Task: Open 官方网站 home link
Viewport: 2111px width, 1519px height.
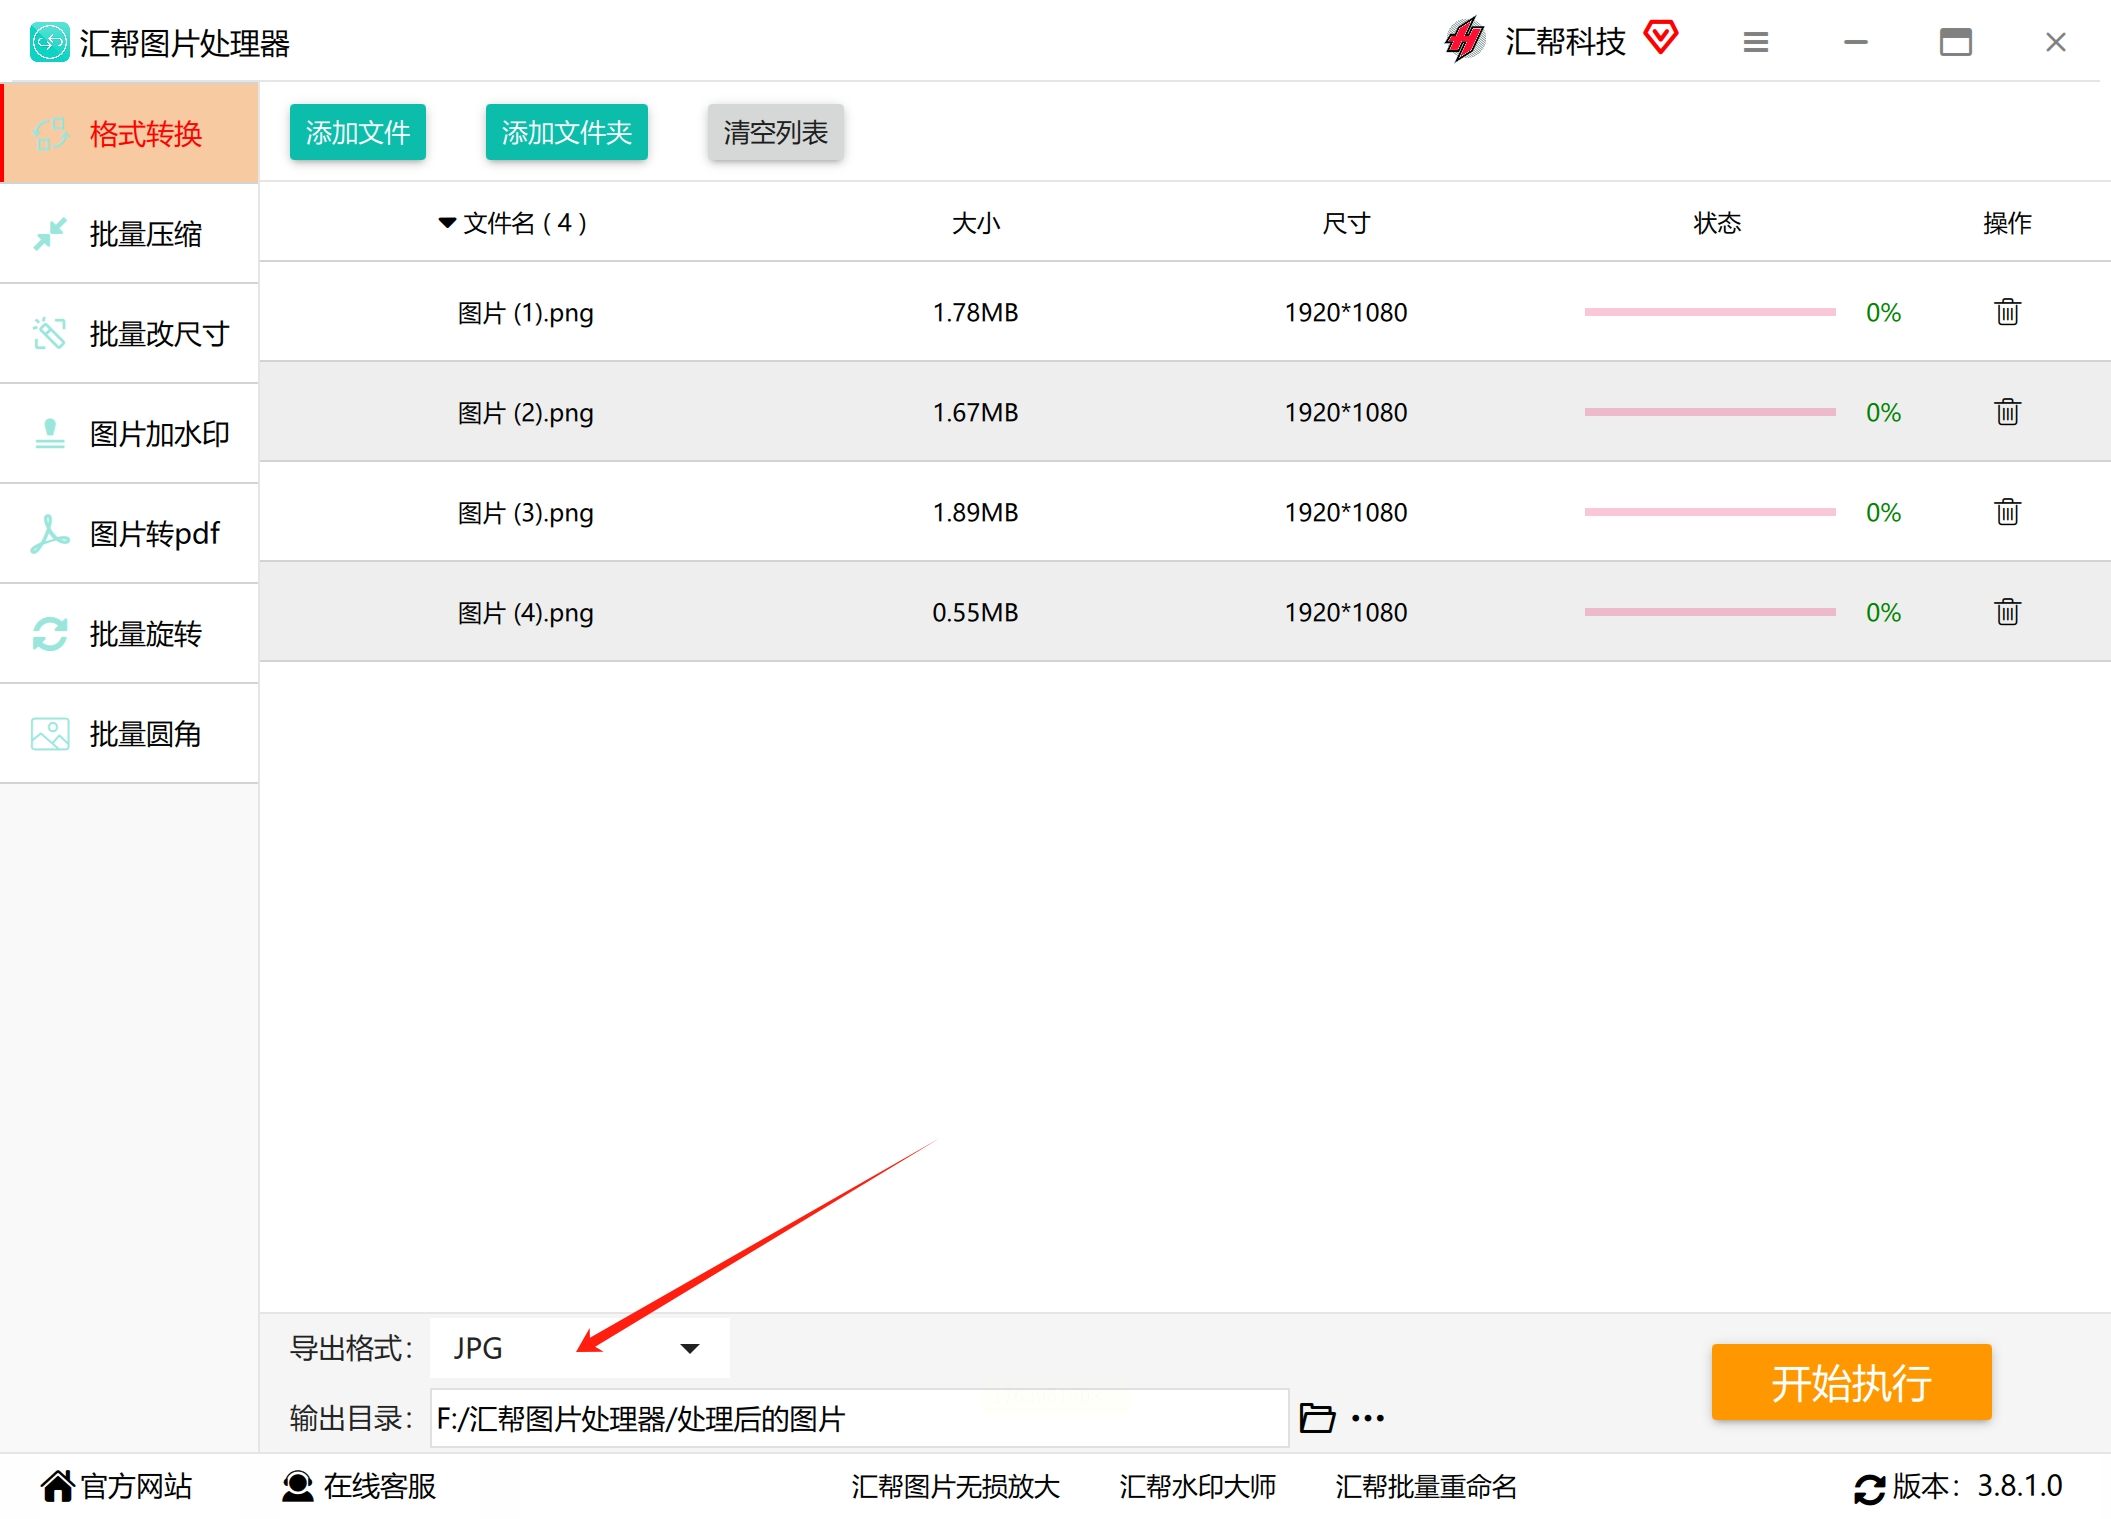Action: [116, 1486]
